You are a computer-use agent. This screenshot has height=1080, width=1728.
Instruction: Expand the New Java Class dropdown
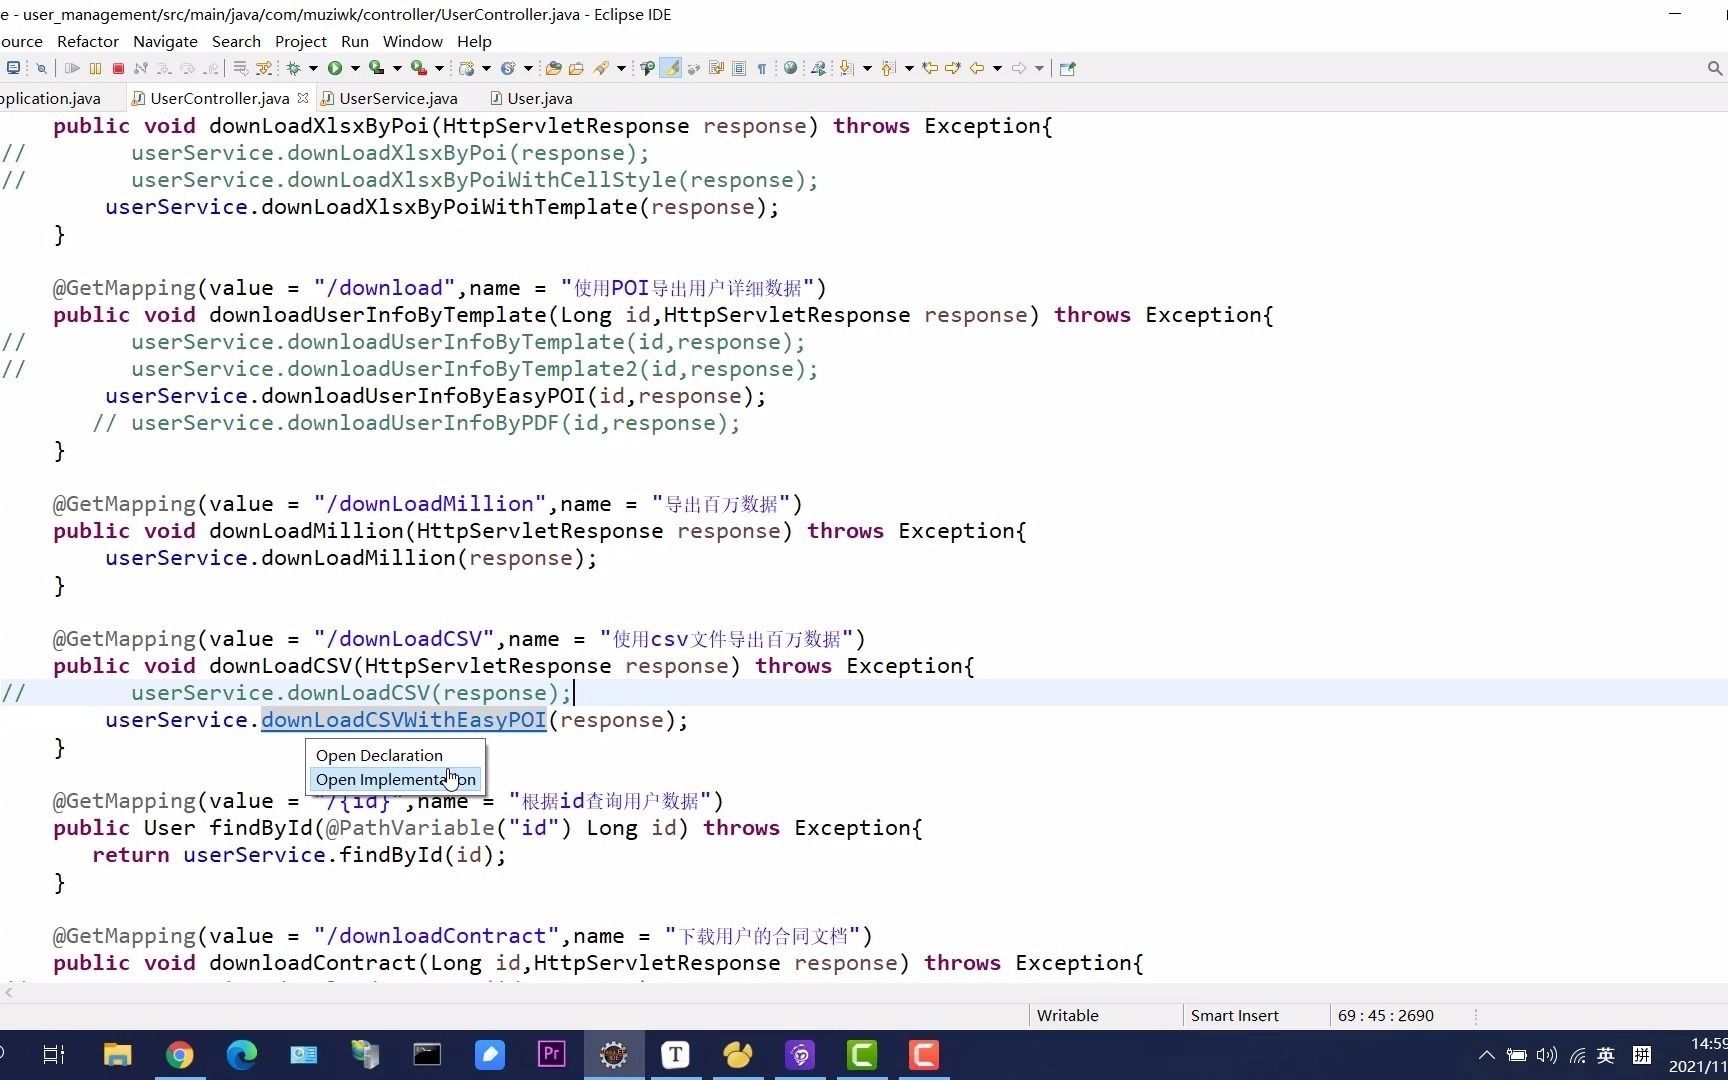(528, 68)
